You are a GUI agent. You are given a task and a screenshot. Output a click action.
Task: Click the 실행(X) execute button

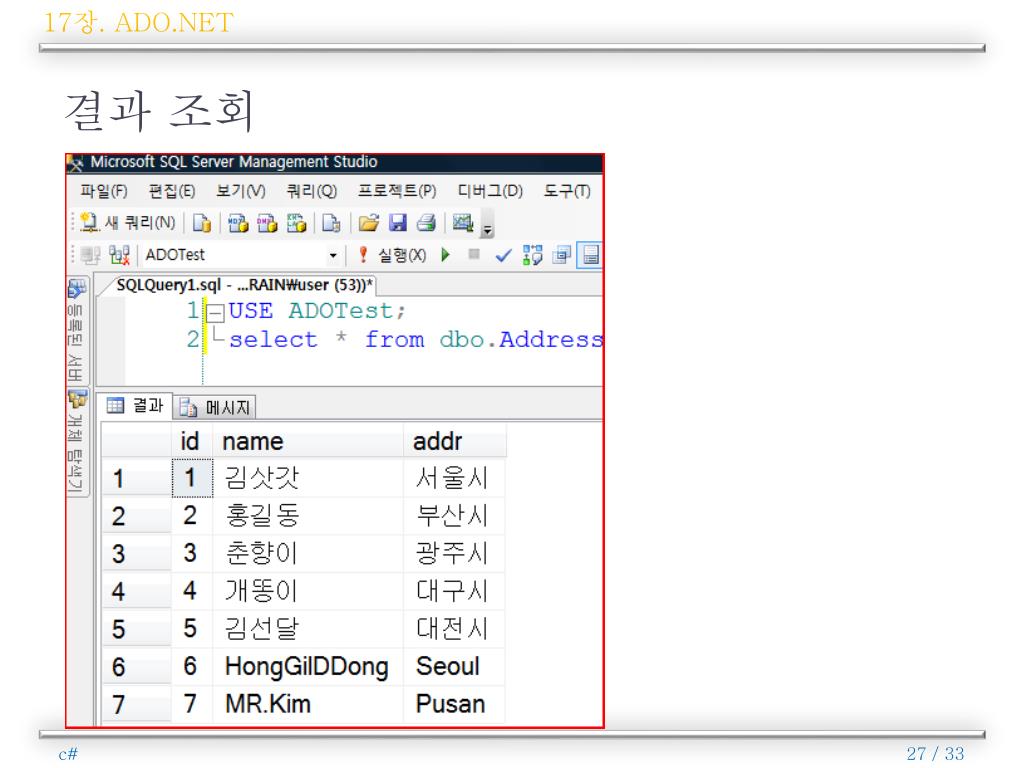pyautogui.click(x=393, y=255)
